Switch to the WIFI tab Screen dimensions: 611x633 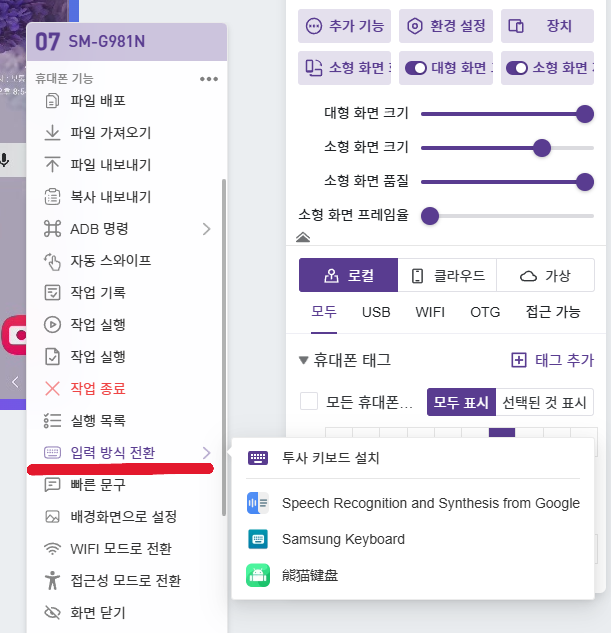(430, 312)
